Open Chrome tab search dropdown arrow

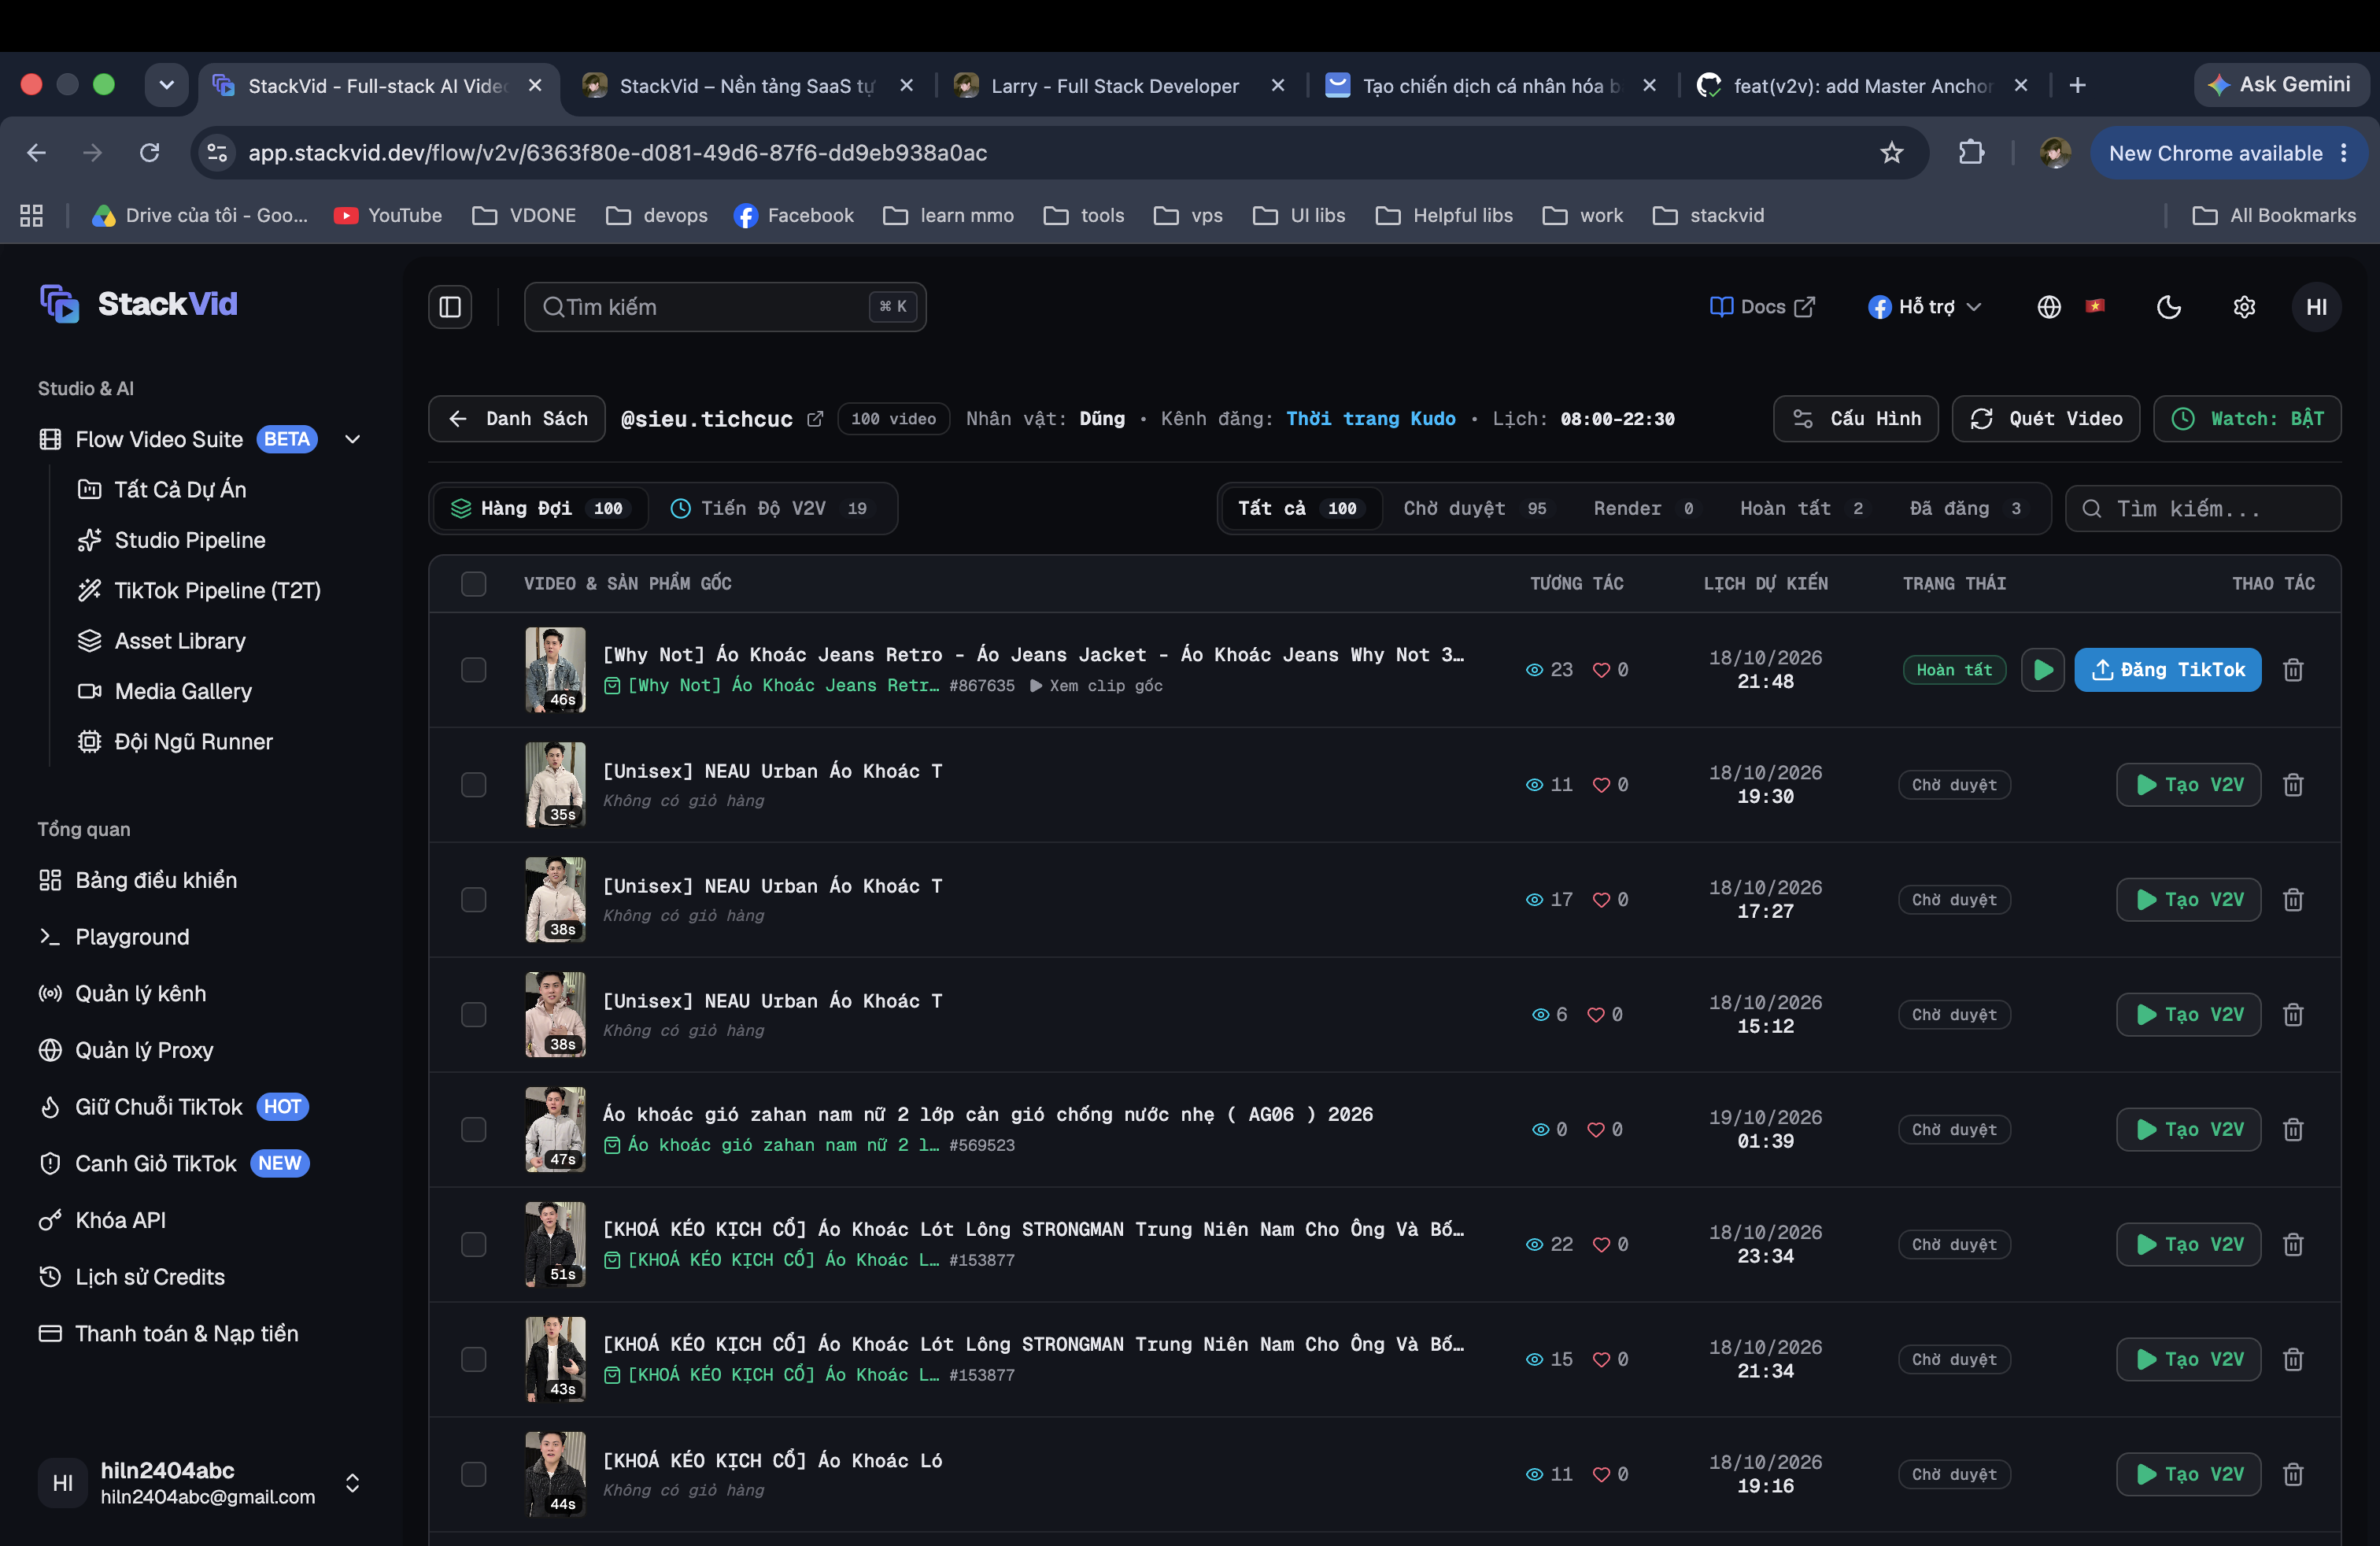[x=167, y=85]
